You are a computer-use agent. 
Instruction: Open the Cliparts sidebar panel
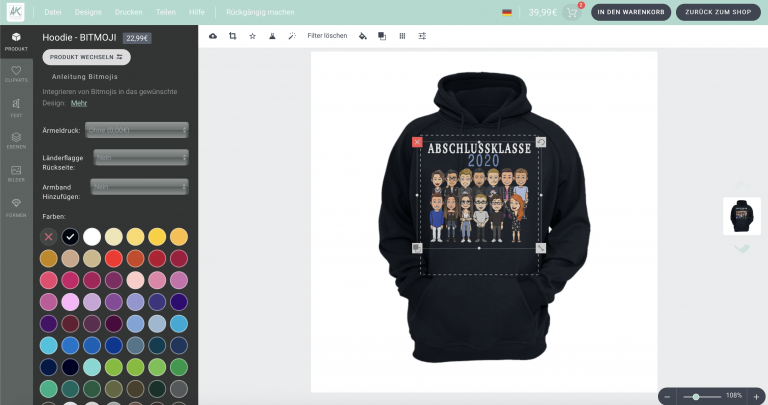pos(16,73)
